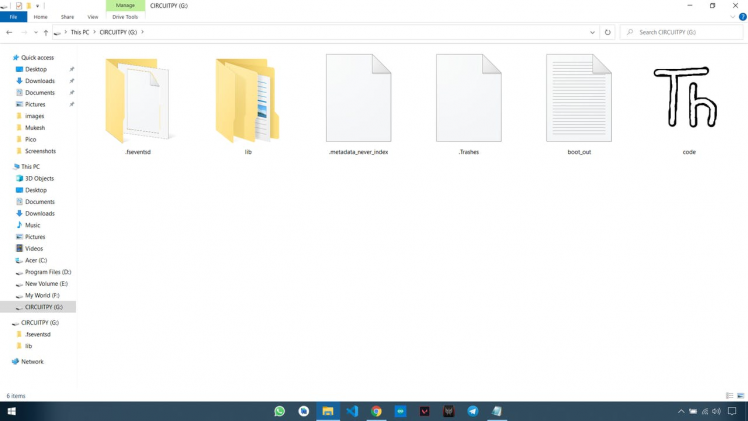Screen dimensions: 748x421
Task: Open Action Center notifications icon
Action: coord(732,411)
